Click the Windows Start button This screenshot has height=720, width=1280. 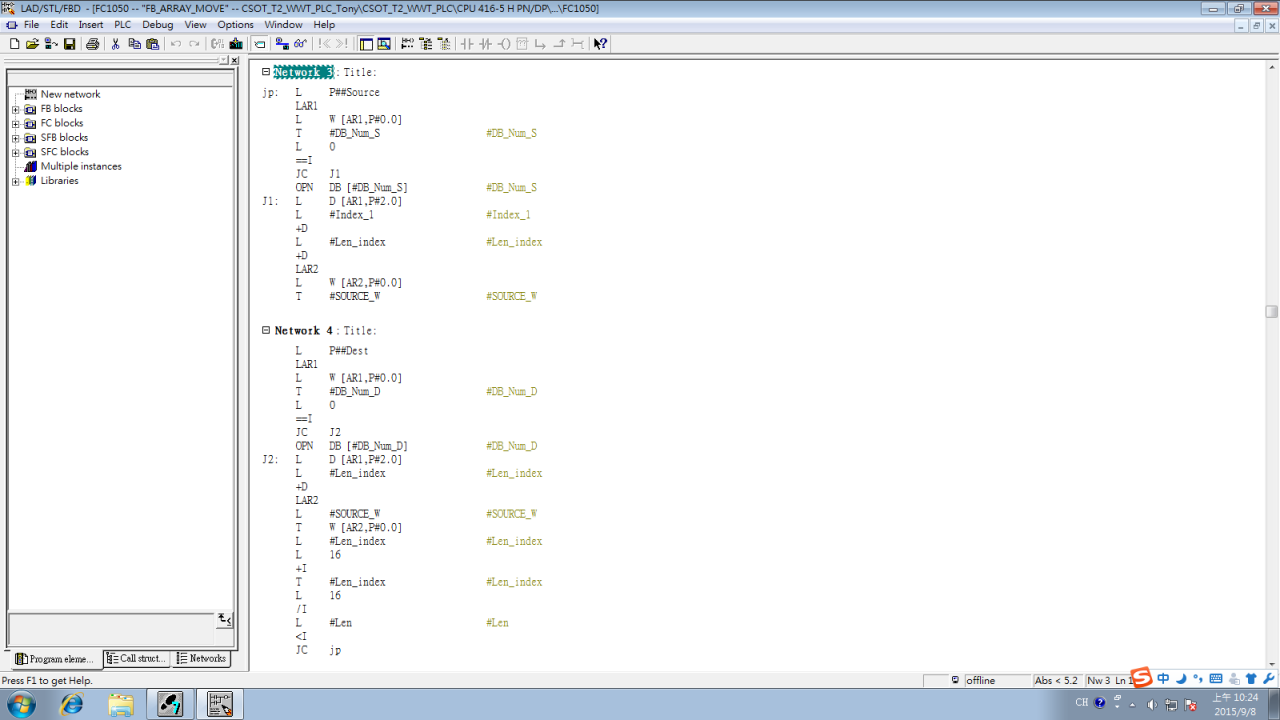pyautogui.click(x=20, y=704)
